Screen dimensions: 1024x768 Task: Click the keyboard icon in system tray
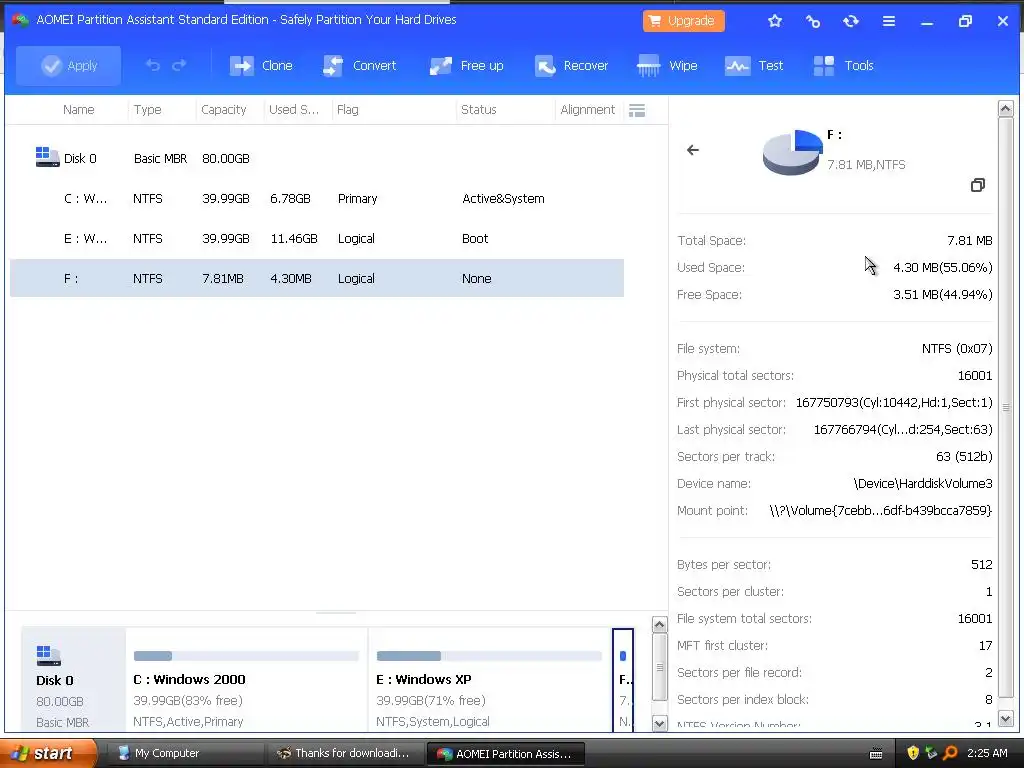point(876,754)
